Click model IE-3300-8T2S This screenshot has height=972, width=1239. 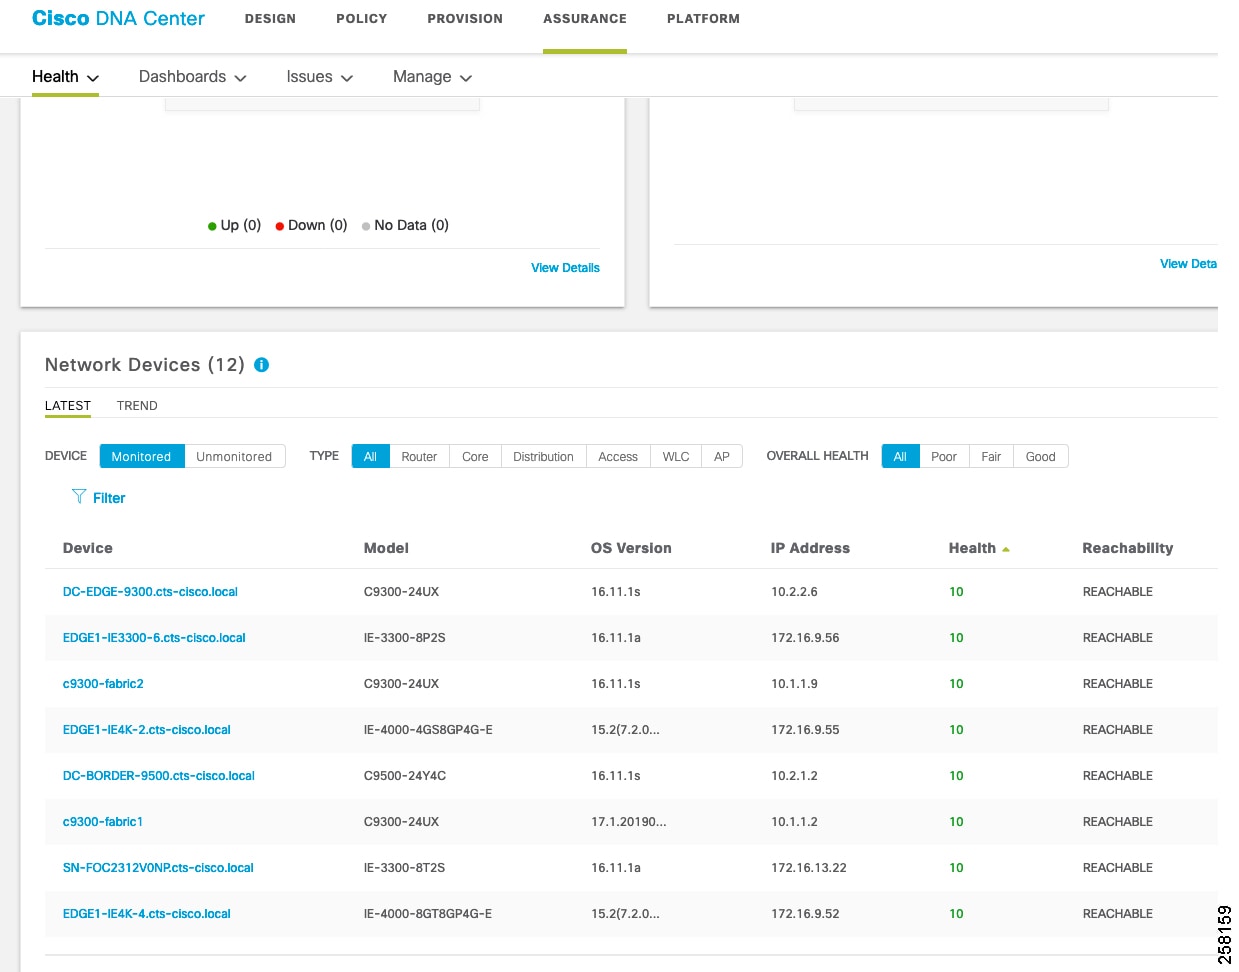click(404, 868)
